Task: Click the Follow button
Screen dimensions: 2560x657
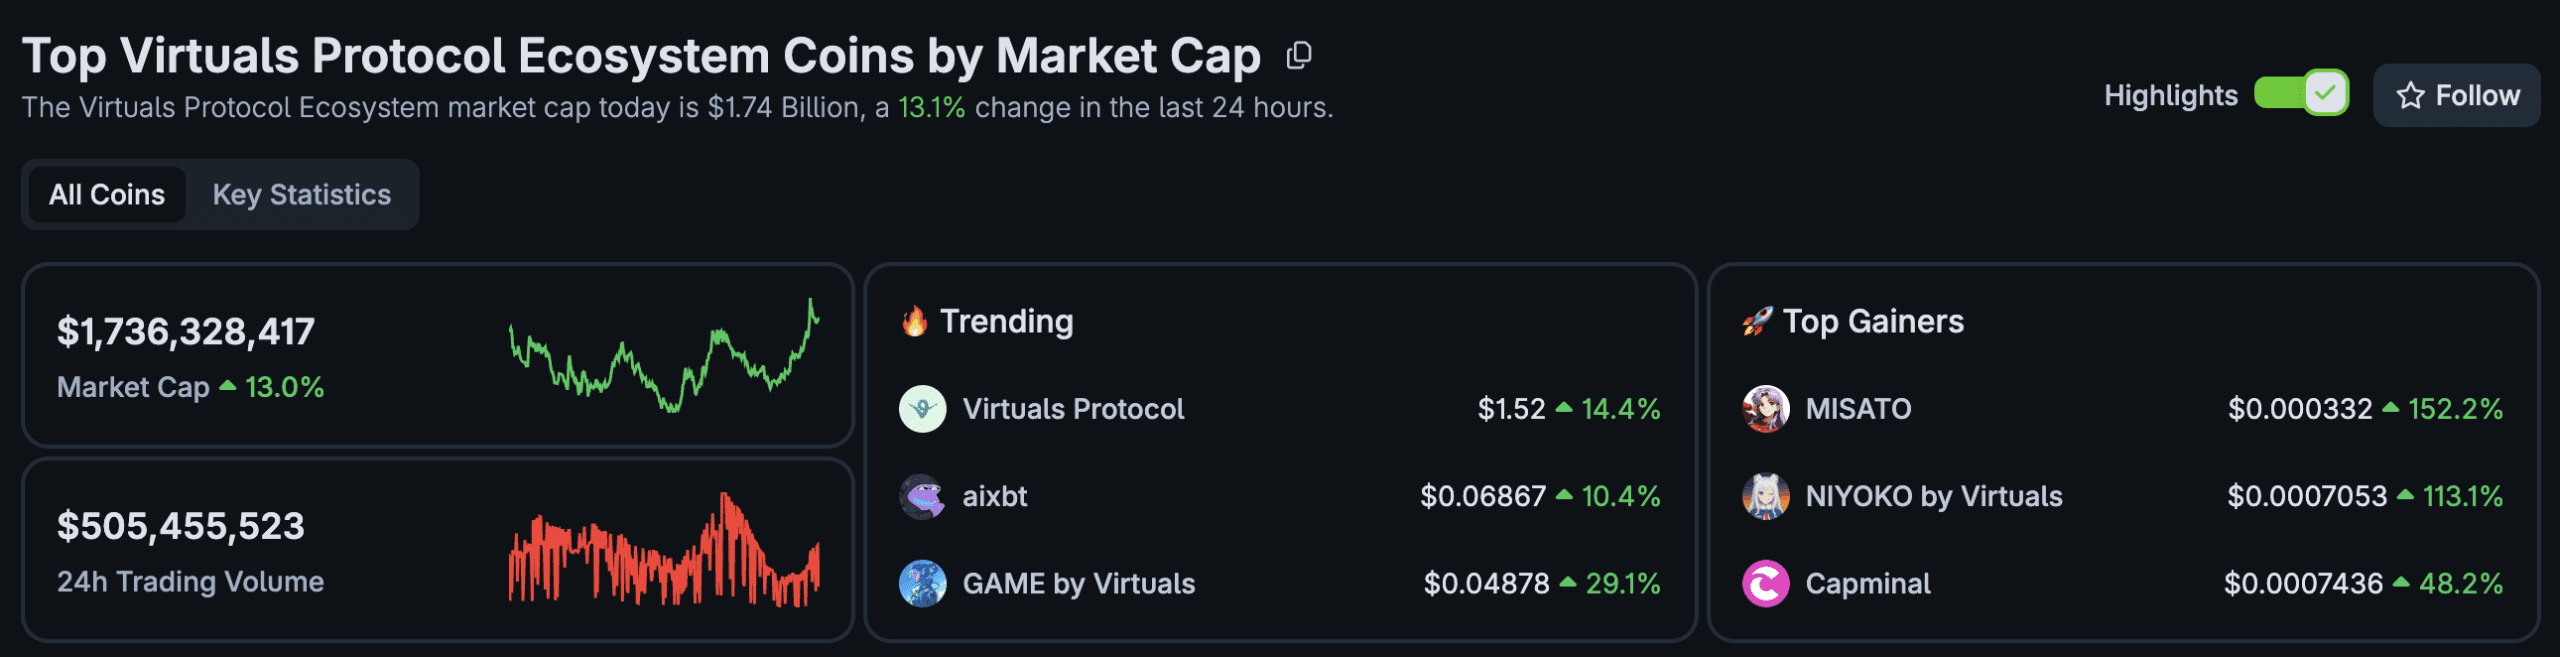Action: (2457, 95)
